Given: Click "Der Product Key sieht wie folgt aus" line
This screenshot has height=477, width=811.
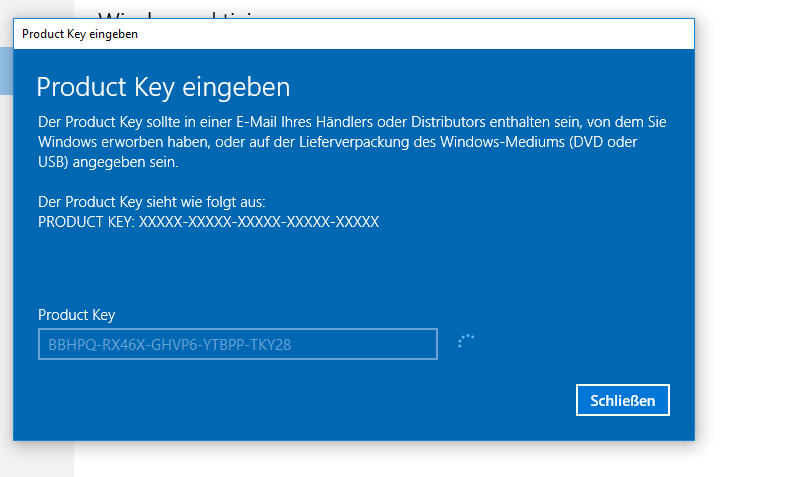Looking at the screenshot, I should point(150,201).
